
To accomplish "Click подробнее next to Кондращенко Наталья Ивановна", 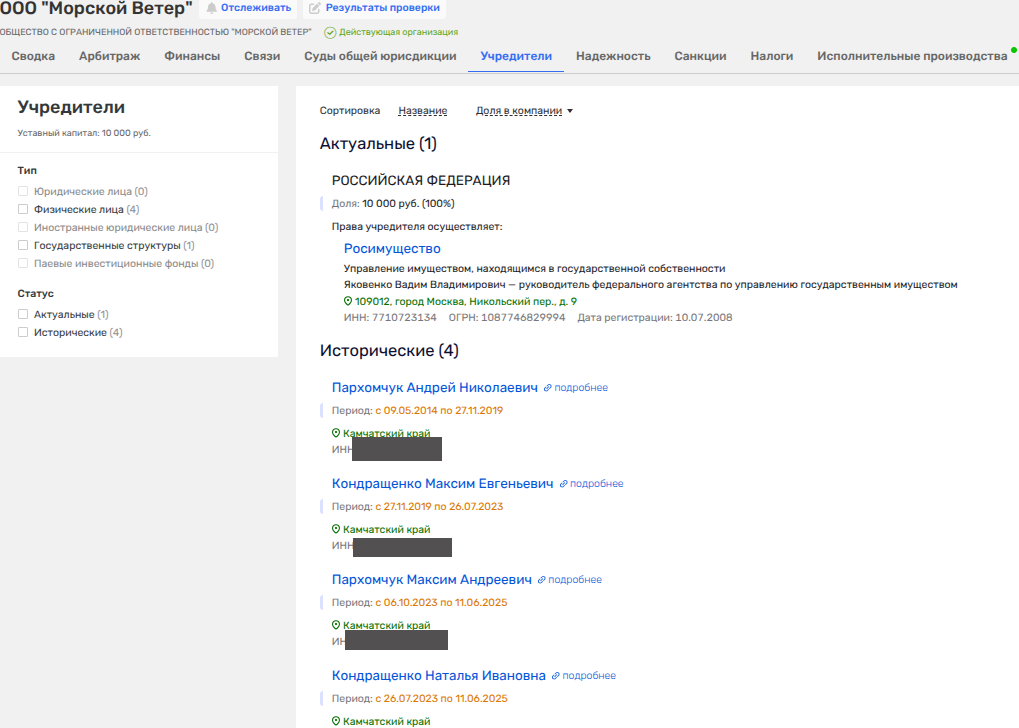I will click(x=589, y=676).
